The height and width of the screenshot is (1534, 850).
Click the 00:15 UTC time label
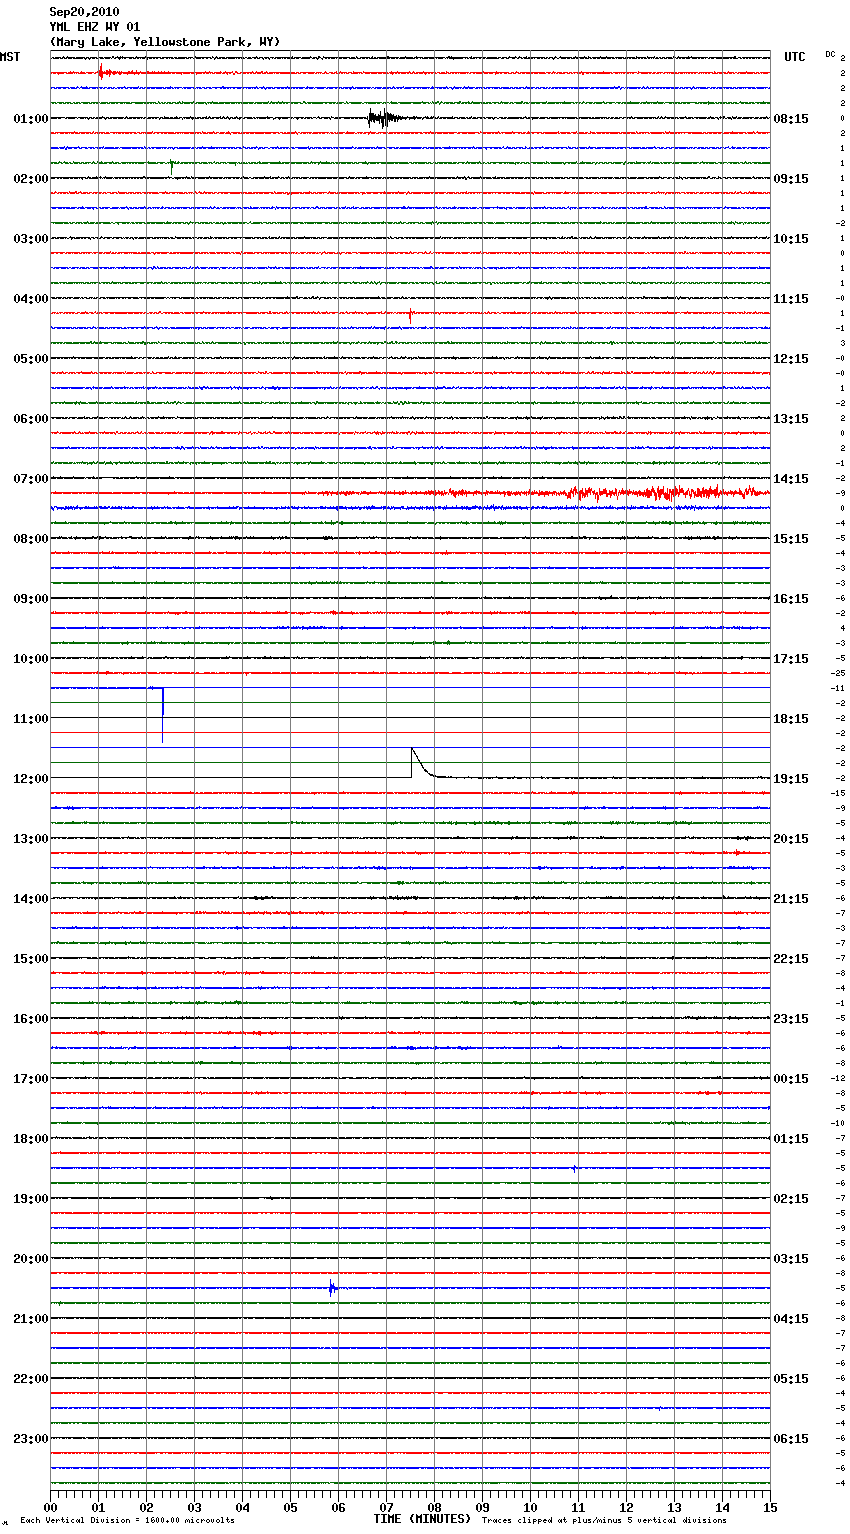point(791,1079)
